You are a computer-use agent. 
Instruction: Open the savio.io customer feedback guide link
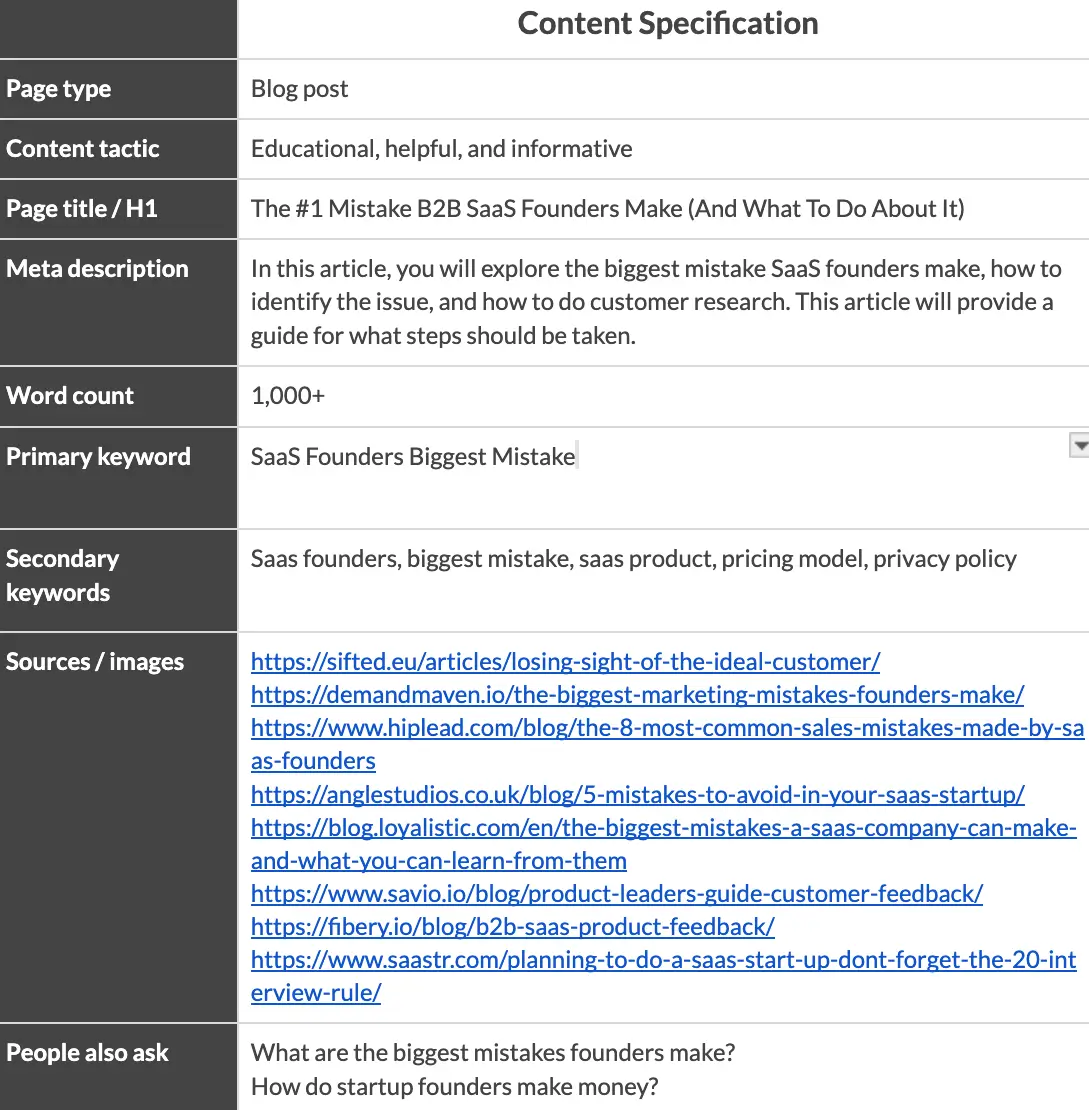tap(616, 894)
